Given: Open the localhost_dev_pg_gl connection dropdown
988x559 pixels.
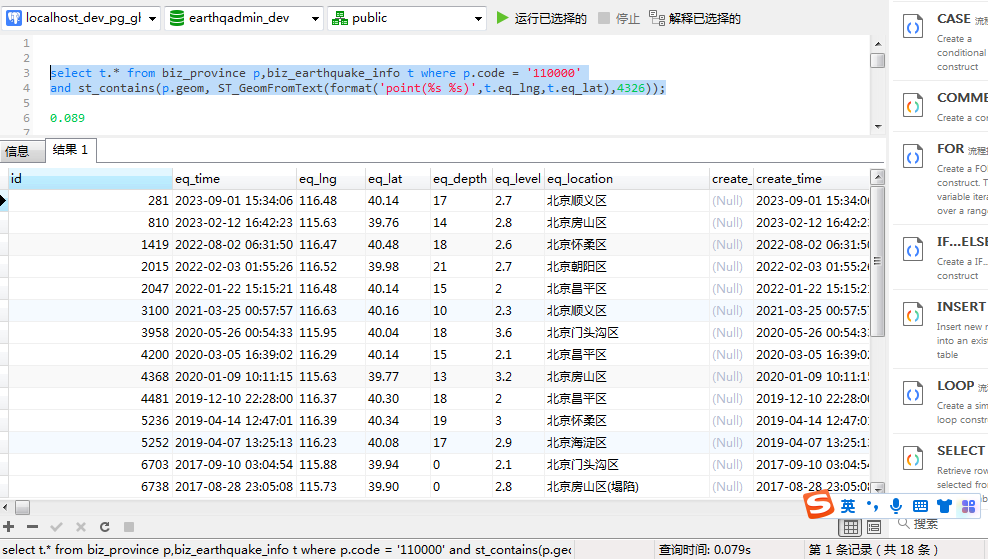Looking at the screenshot, I should point(82,18).
